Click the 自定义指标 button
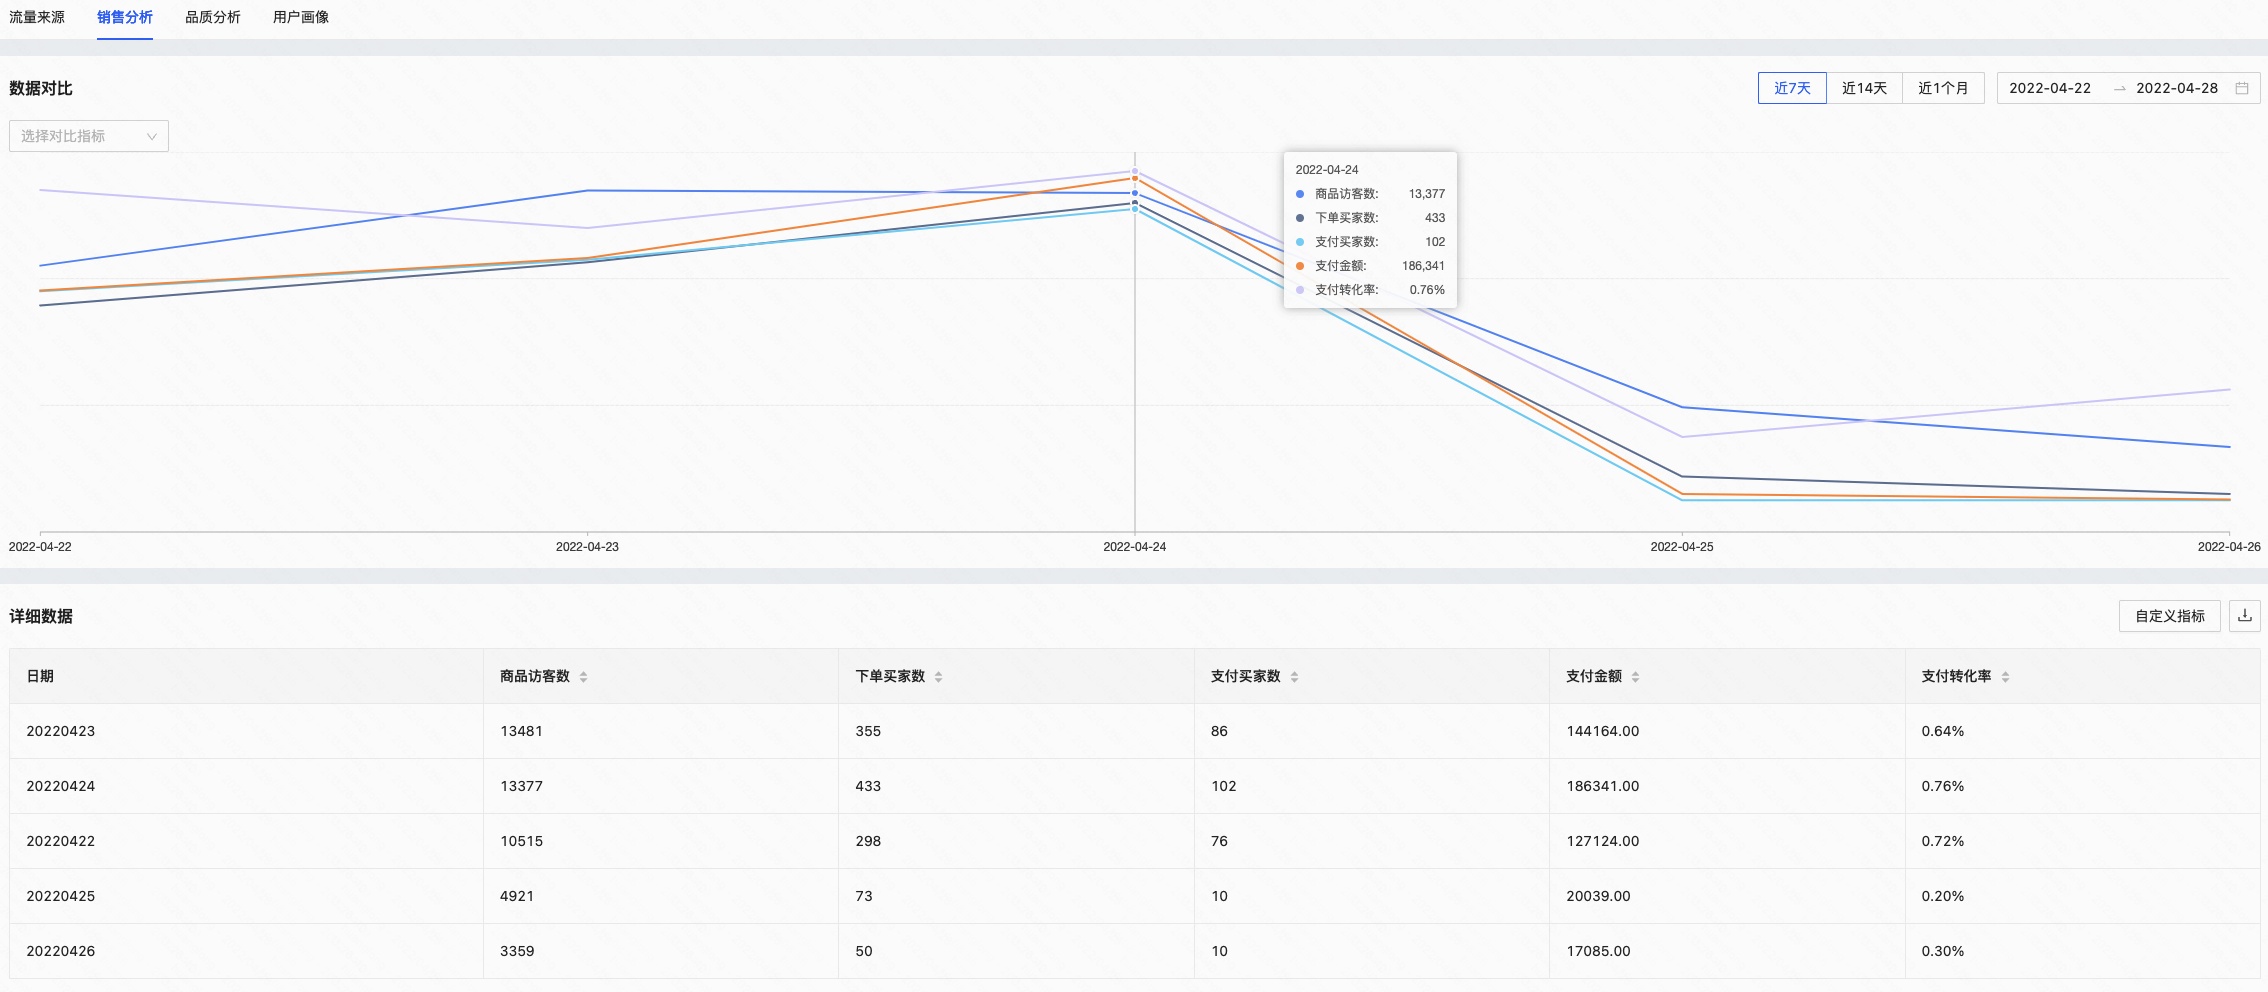Image resolution: width=2268 pixels, height=992 pixels. click(x=2170, y=616)
